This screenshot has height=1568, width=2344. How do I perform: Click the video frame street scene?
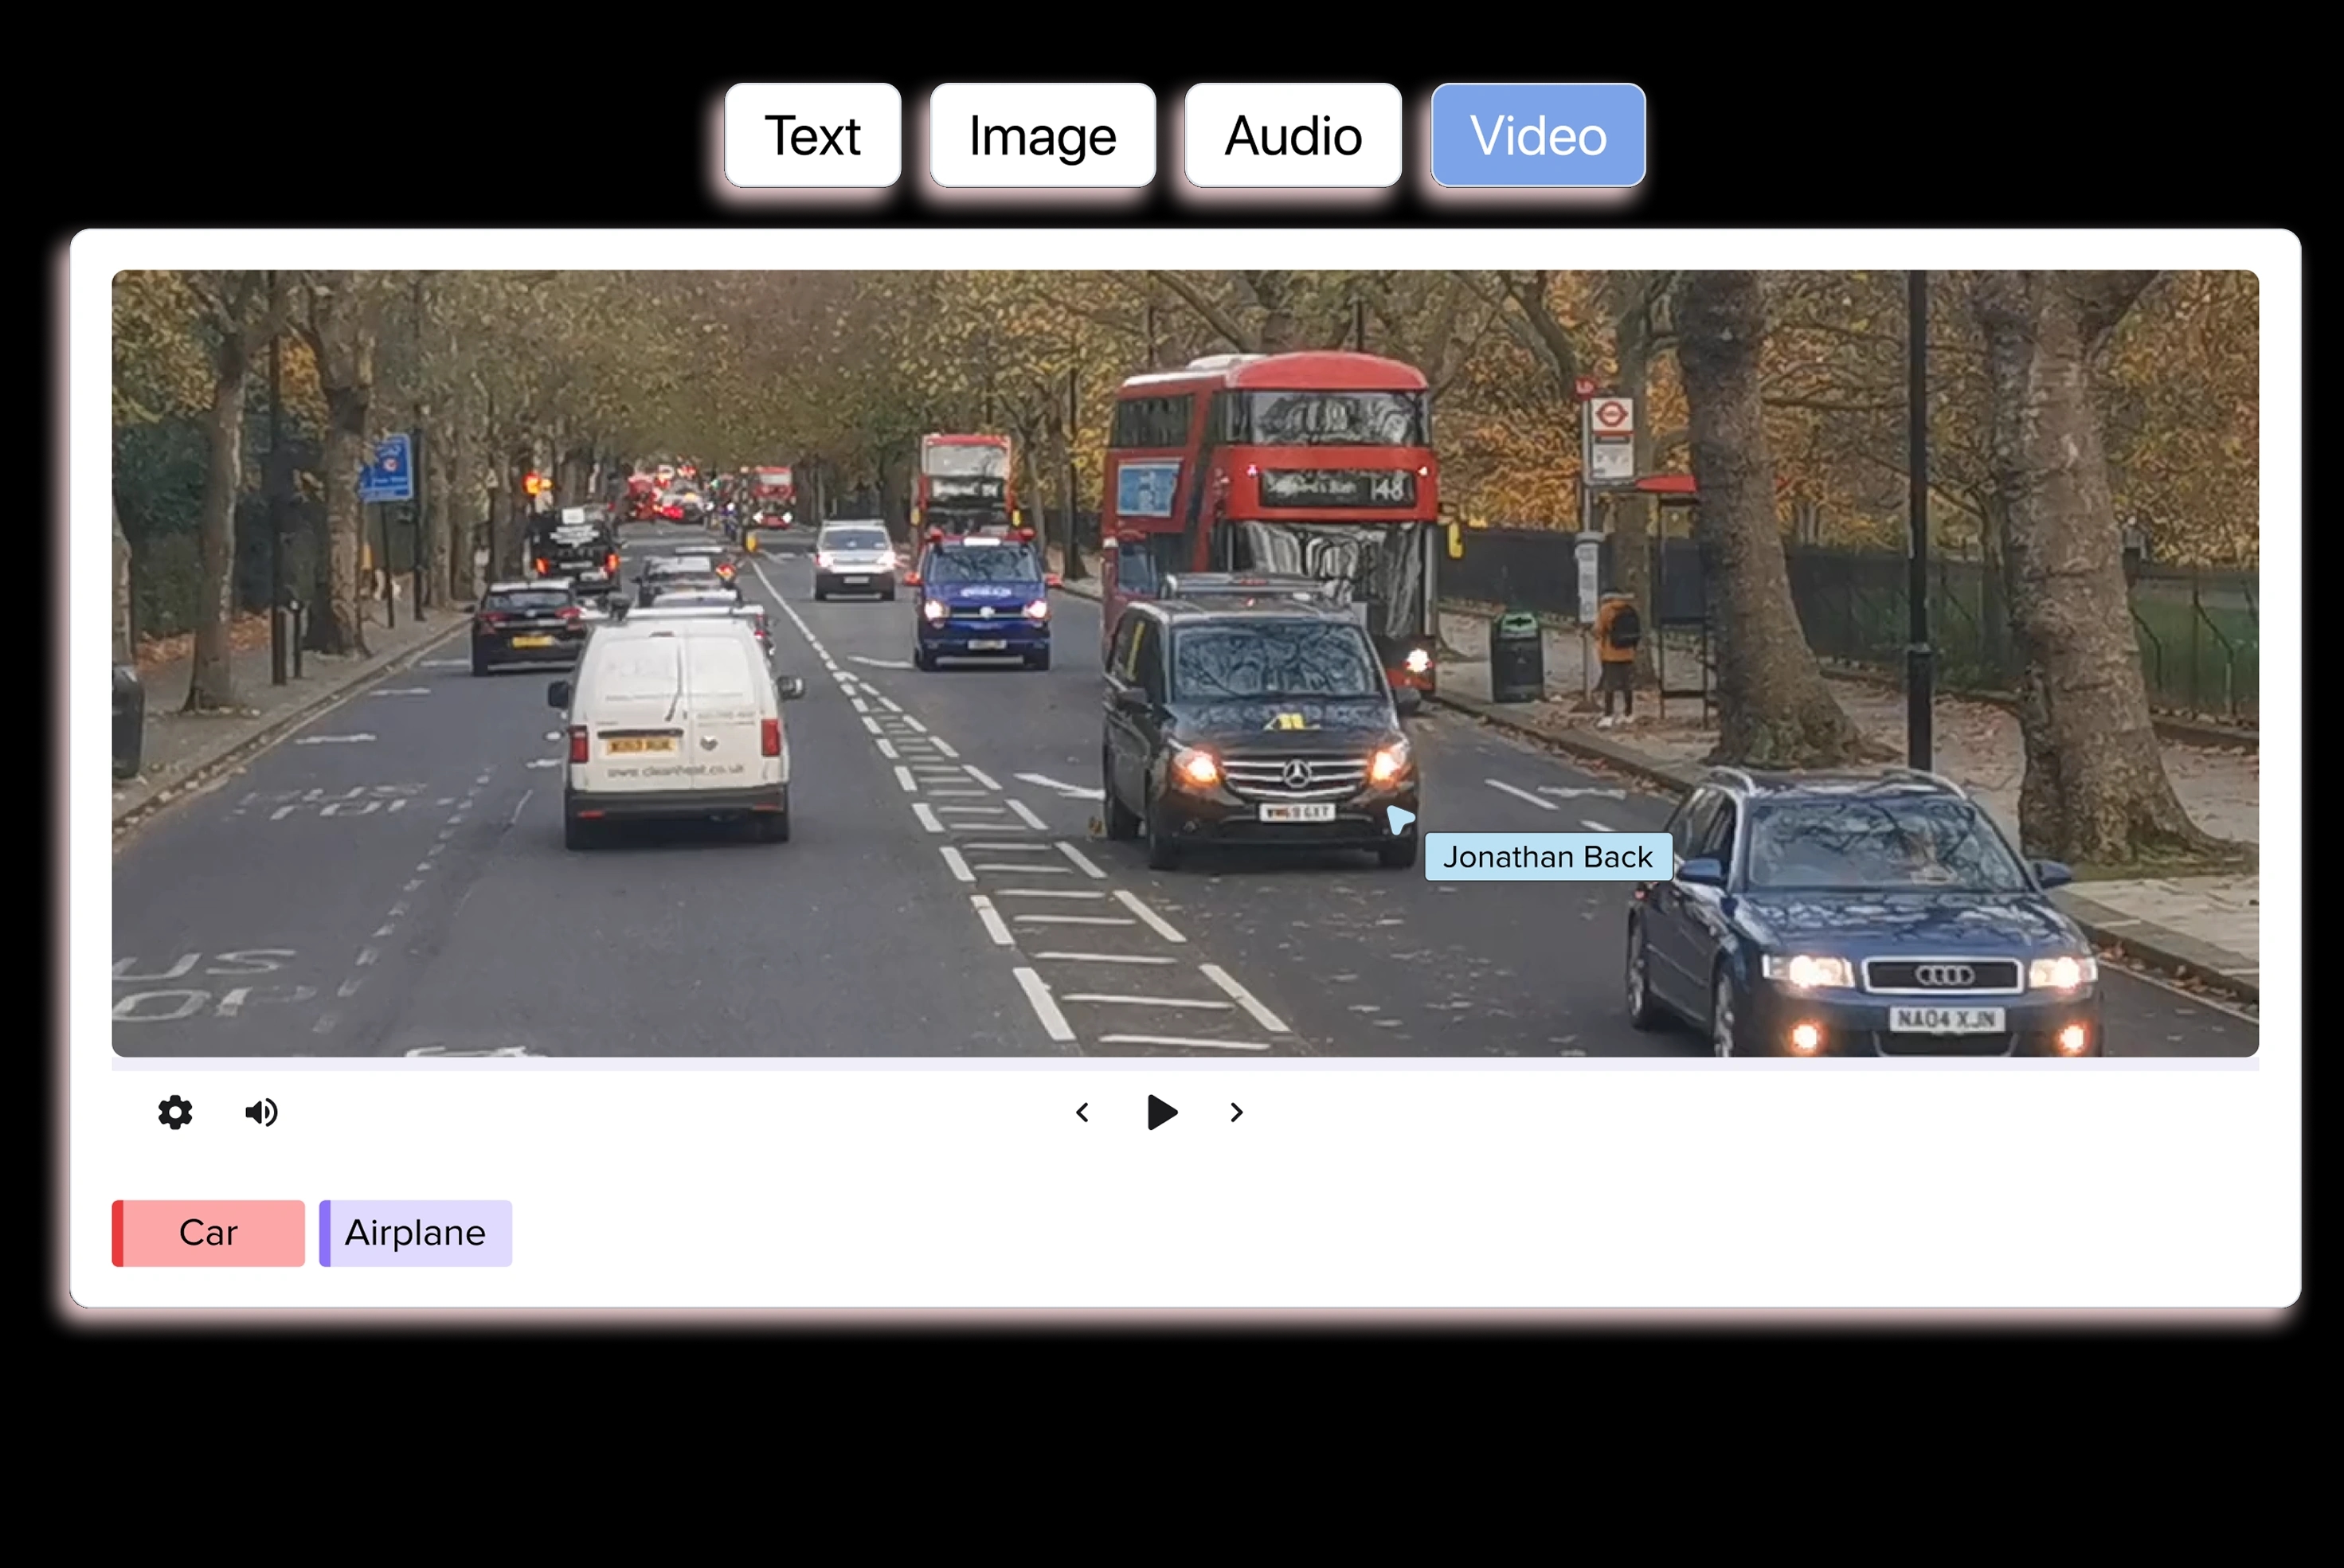coord(1185,663)
